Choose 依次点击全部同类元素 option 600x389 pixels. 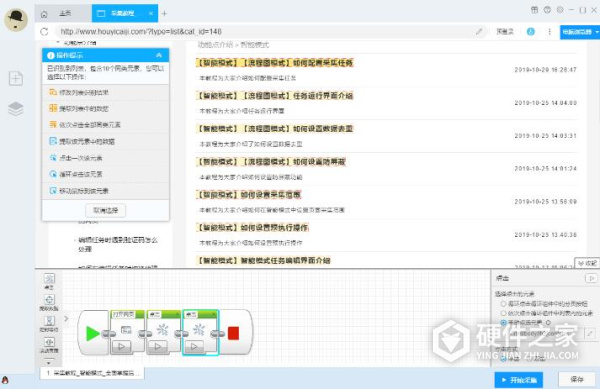tap(105, 125)
